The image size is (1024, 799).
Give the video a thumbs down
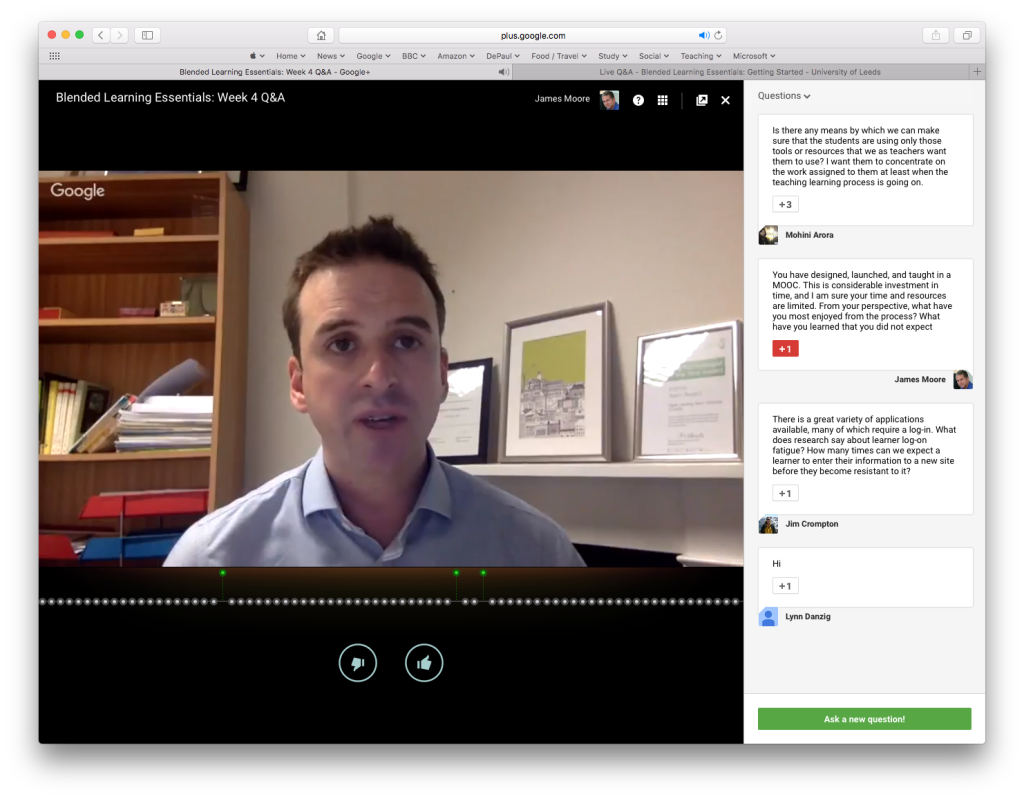[x=358, y=662]
